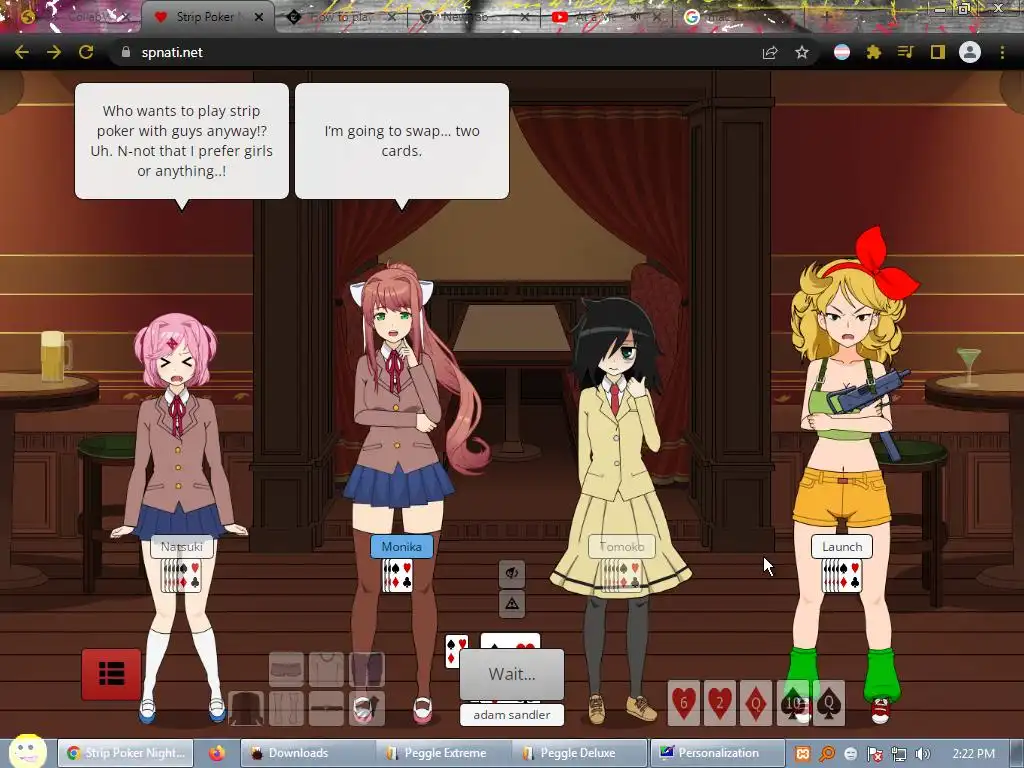Click the Action Center flag tray icon
1024x768 pixels.
(874, 754)
